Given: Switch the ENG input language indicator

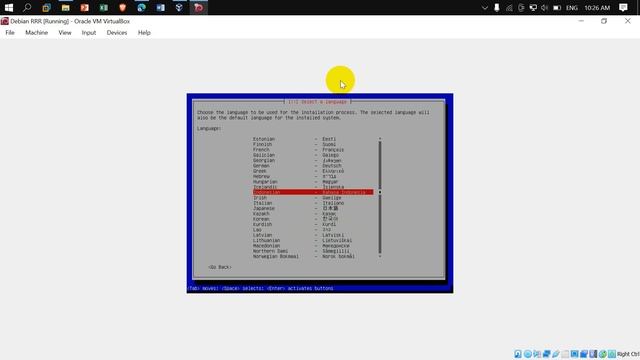Looking at the screenshot, I should (x=572, y=7).
